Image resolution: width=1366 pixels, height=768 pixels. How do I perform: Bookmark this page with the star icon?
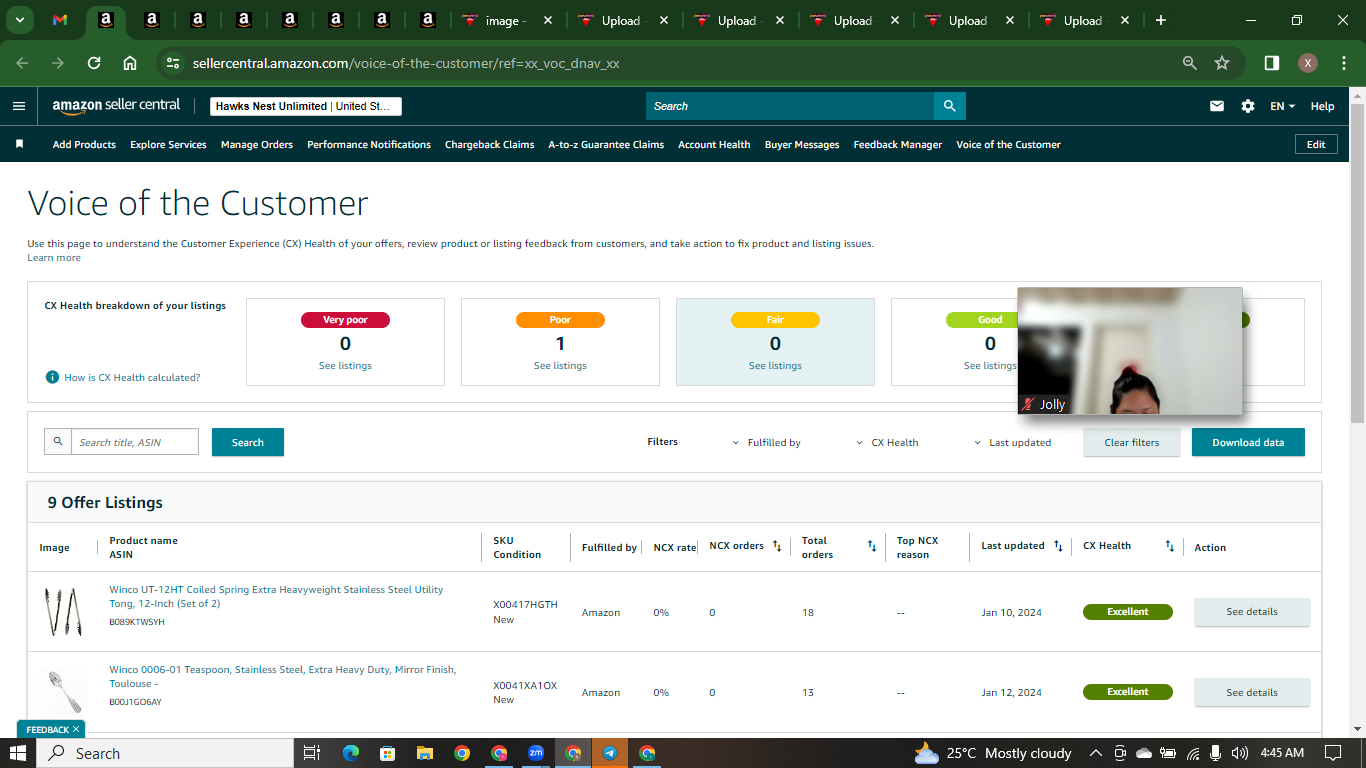1222,63
